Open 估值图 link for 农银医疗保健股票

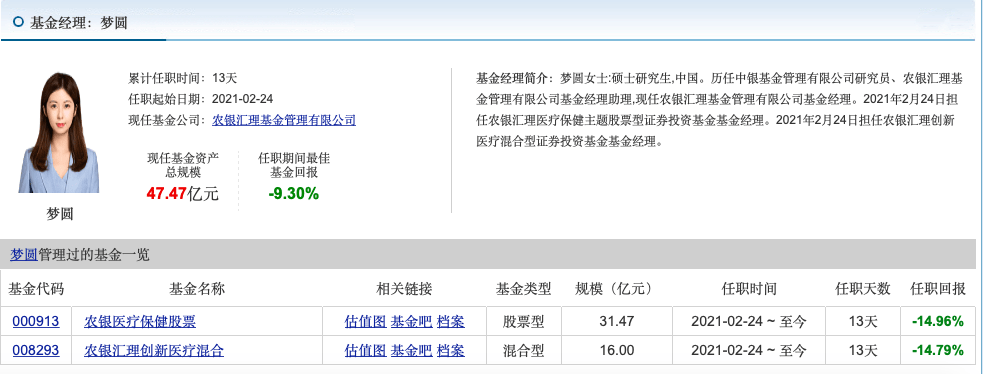365,321
